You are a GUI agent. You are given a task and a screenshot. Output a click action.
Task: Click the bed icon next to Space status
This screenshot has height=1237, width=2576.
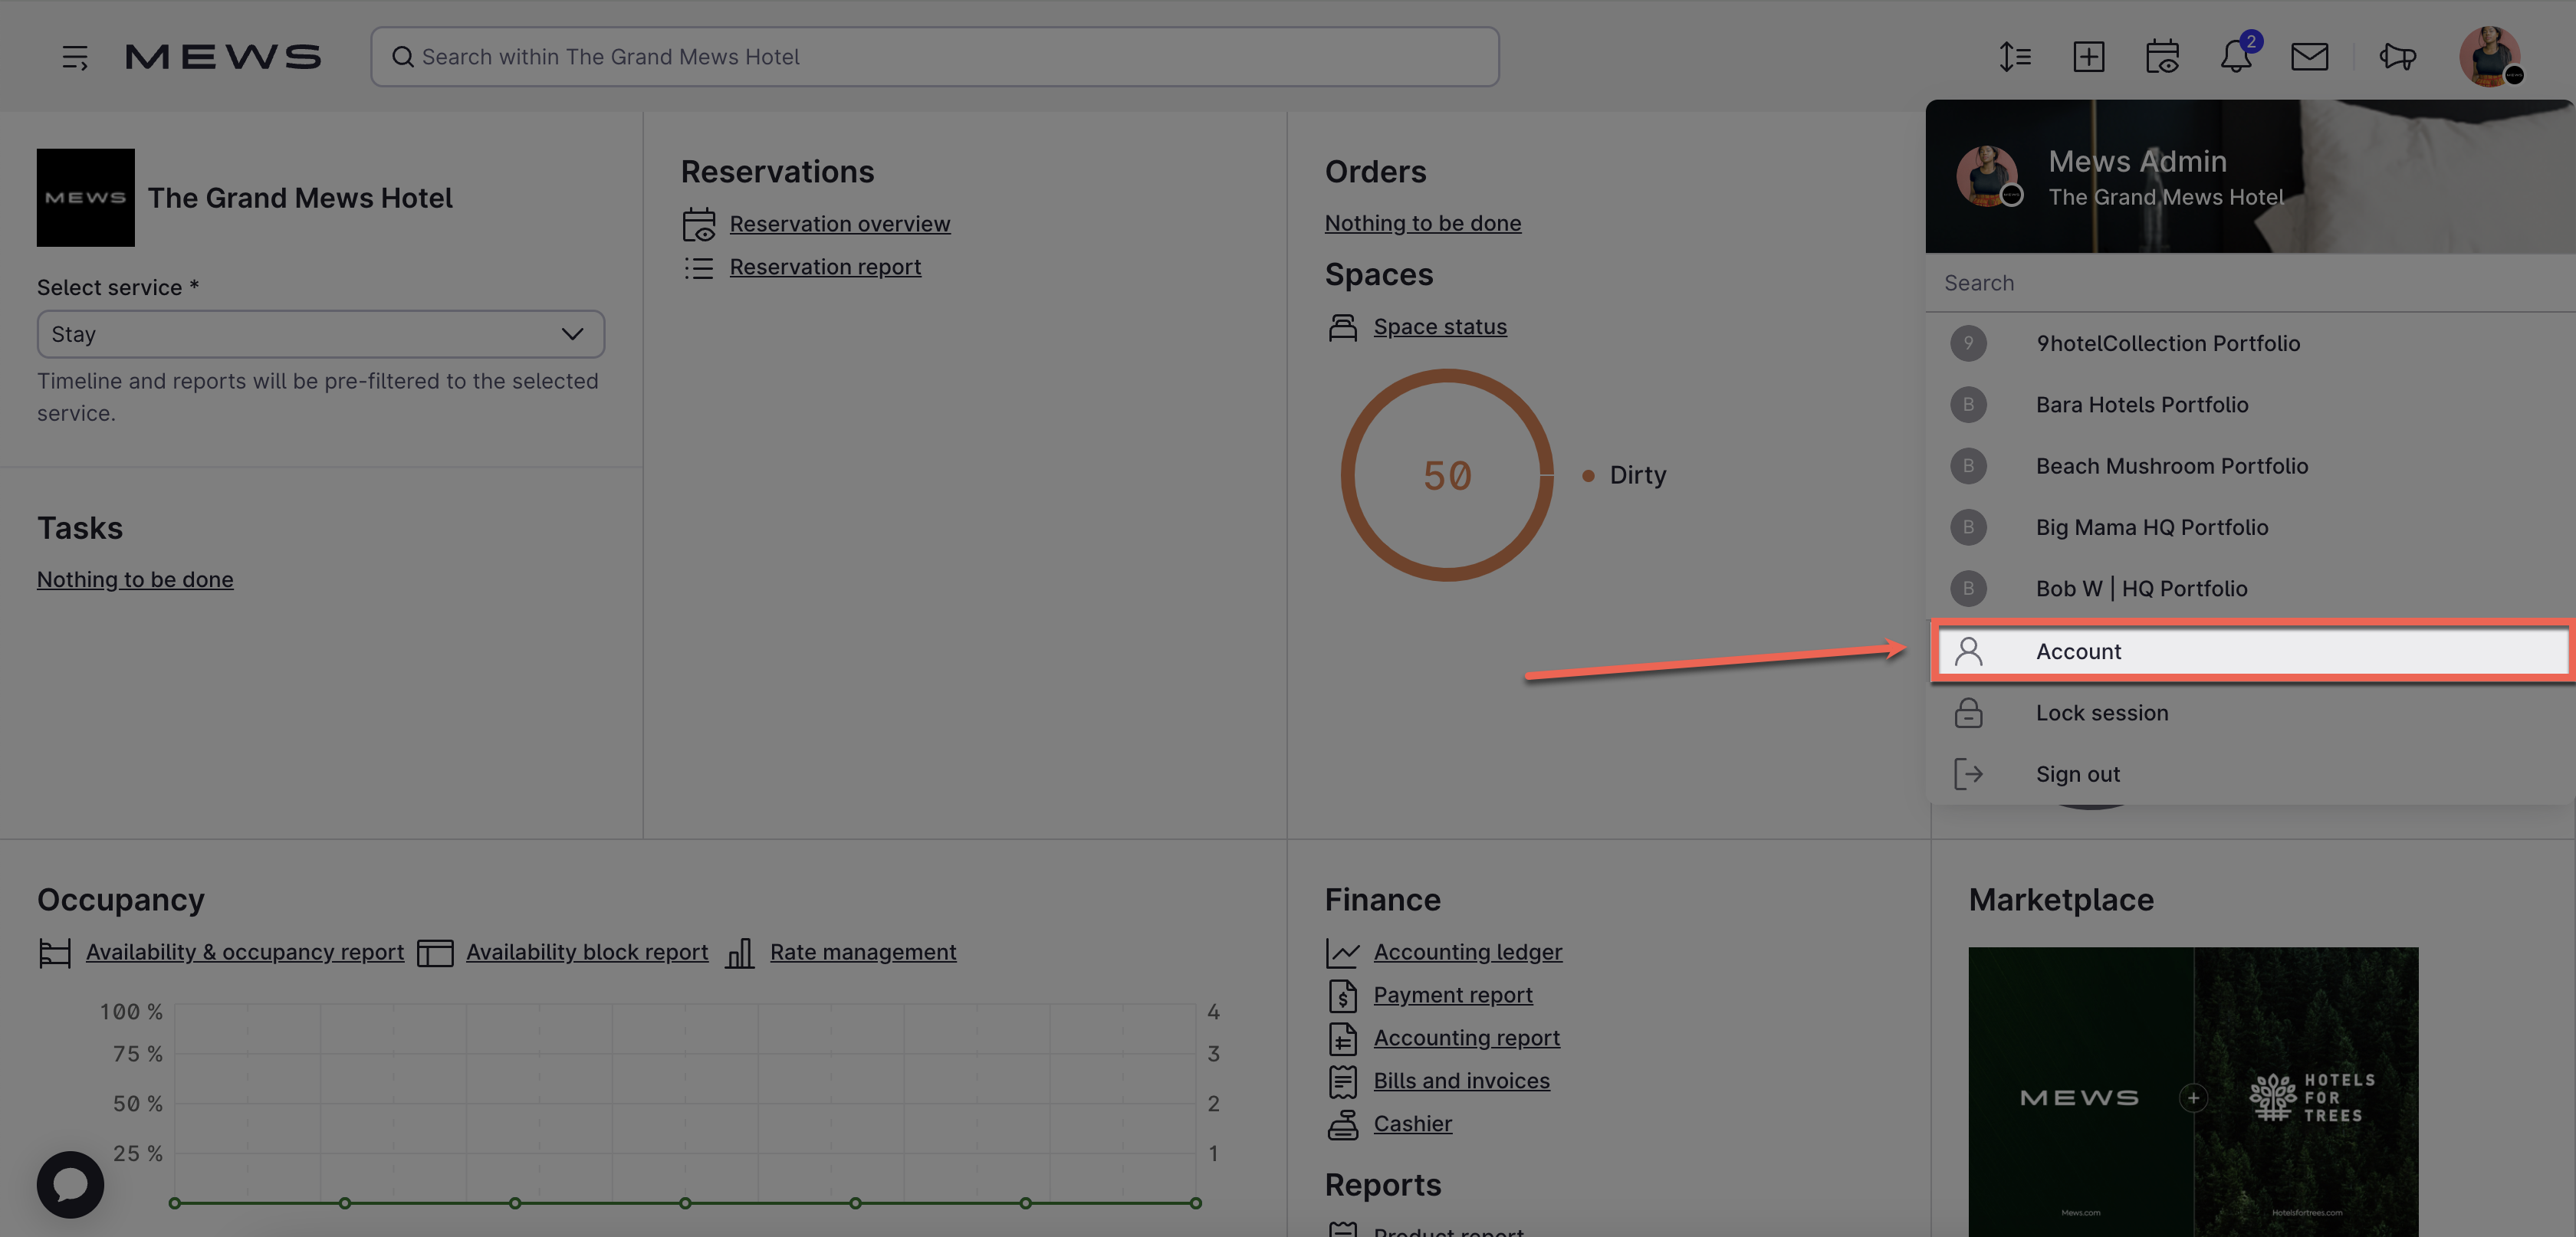coord(1343,326)
